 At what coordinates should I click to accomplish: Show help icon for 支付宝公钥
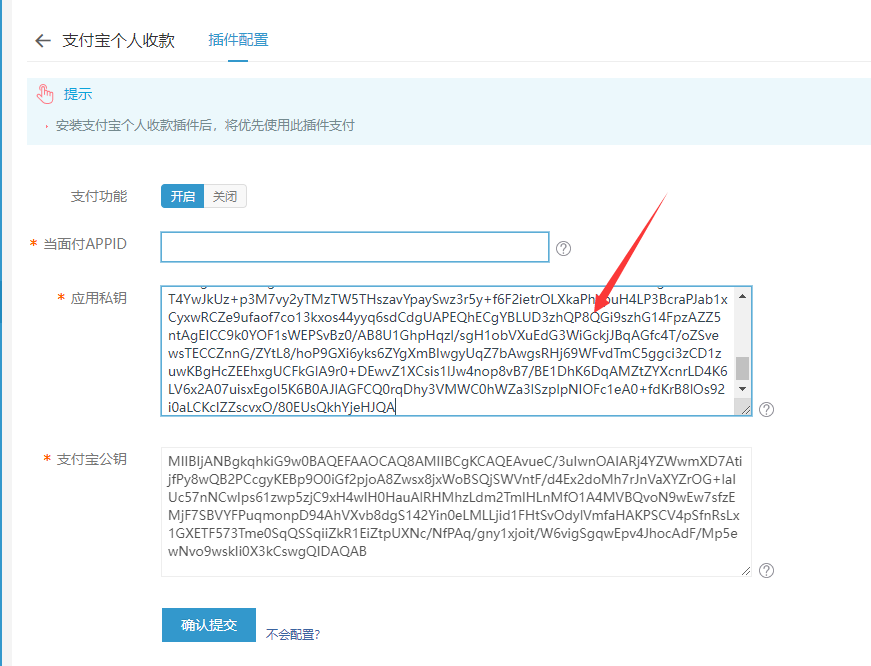[x=767, y=570]
